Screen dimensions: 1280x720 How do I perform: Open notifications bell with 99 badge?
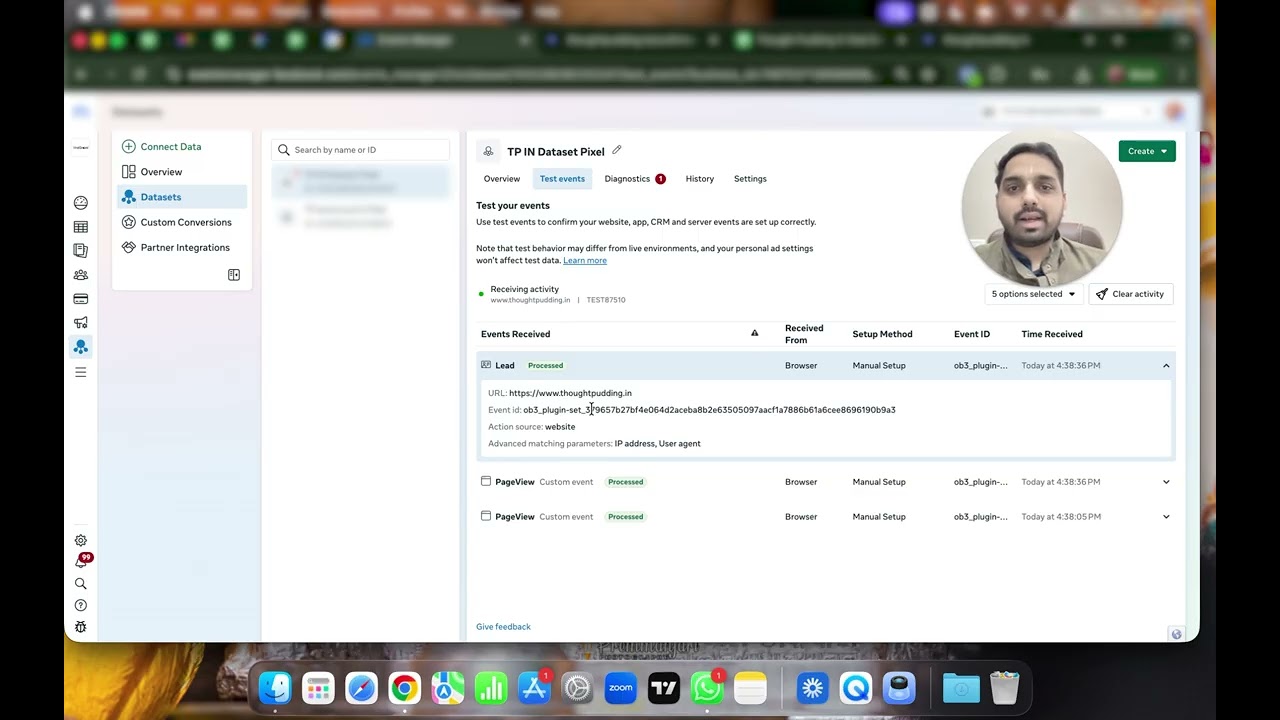point(81,562)
